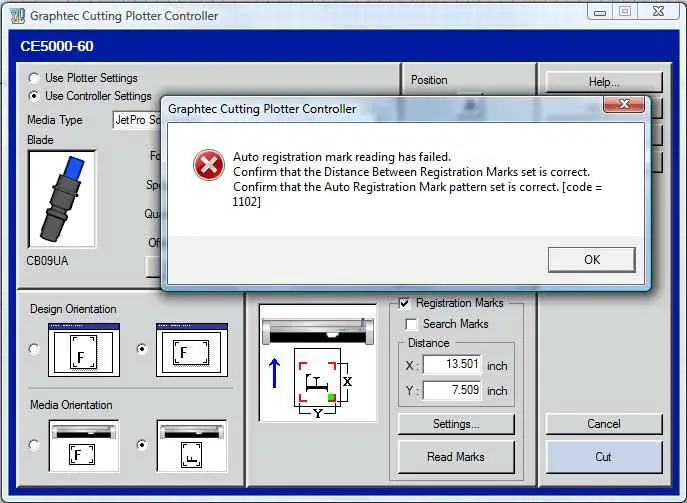Open the Media Type dropdown

pos(137,120)
